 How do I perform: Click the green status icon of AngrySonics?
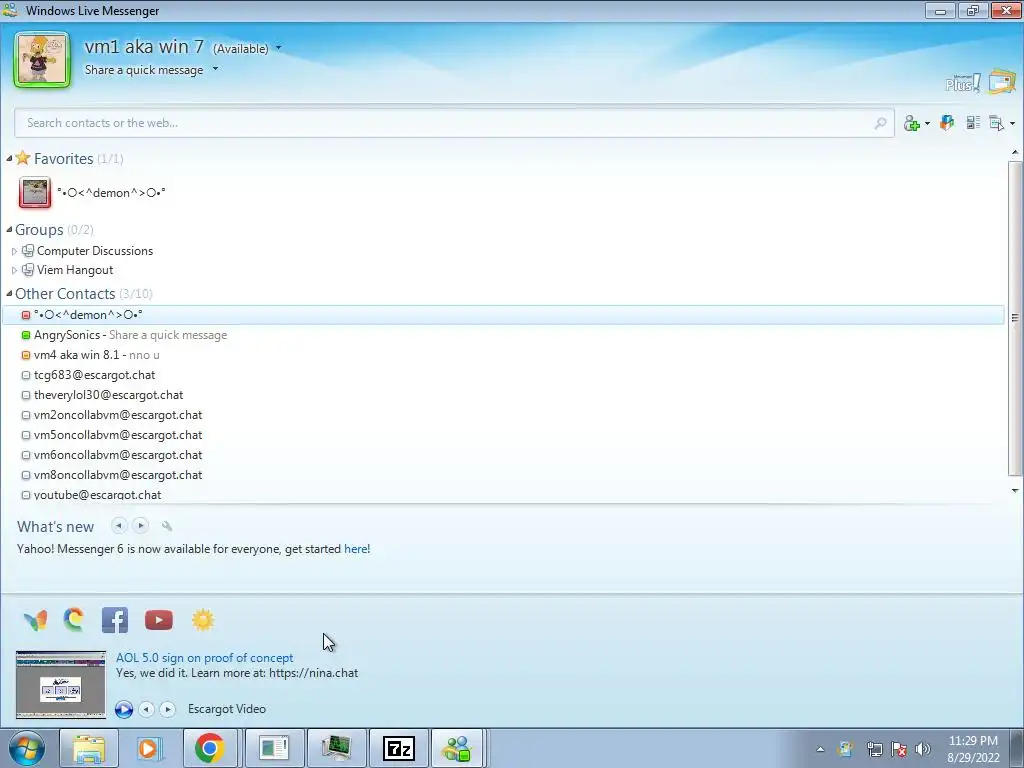[26, 335]
